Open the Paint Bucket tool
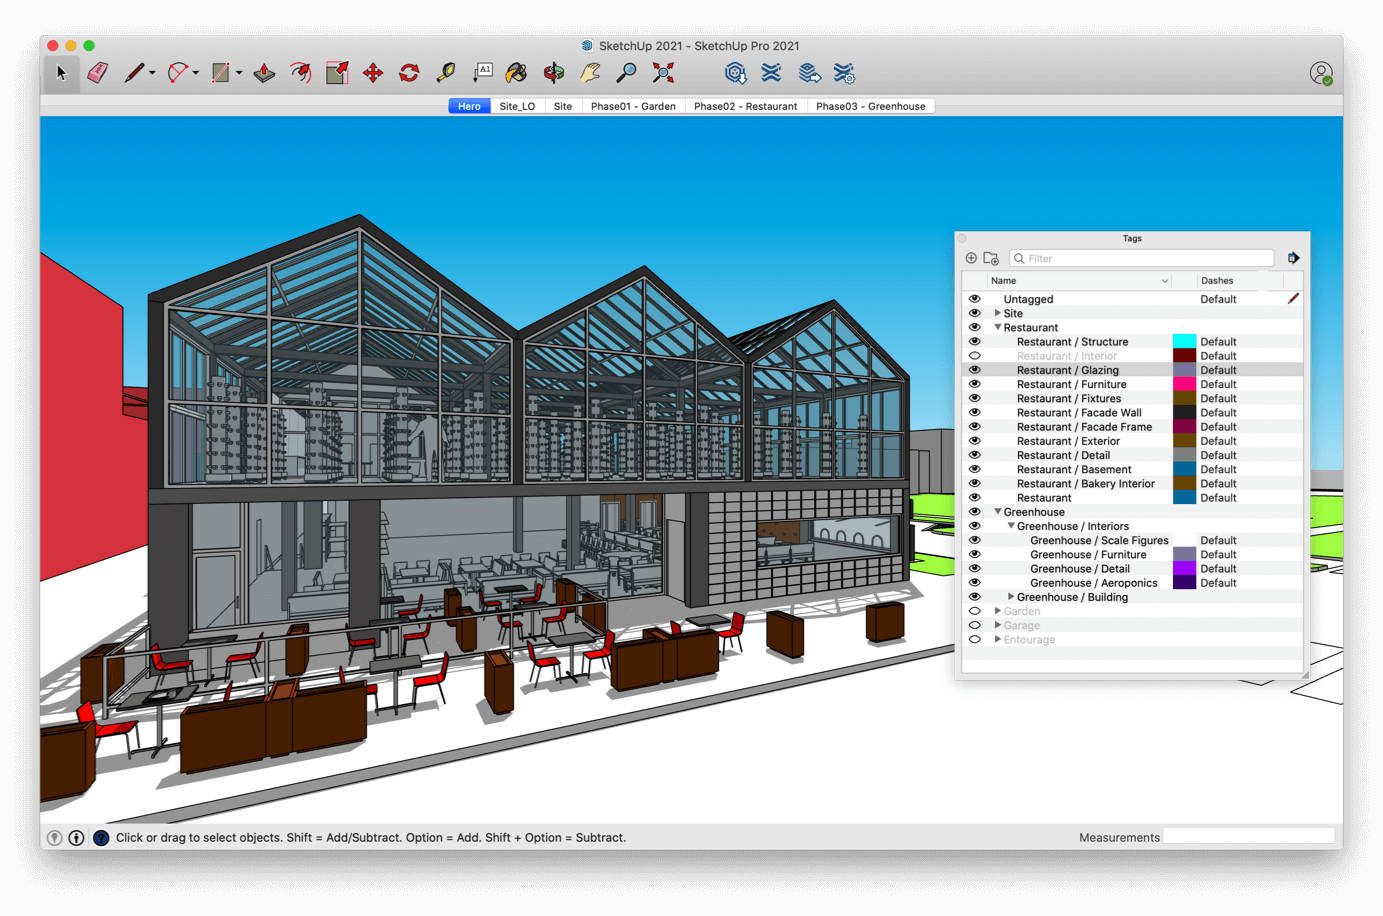 point(517,72)
